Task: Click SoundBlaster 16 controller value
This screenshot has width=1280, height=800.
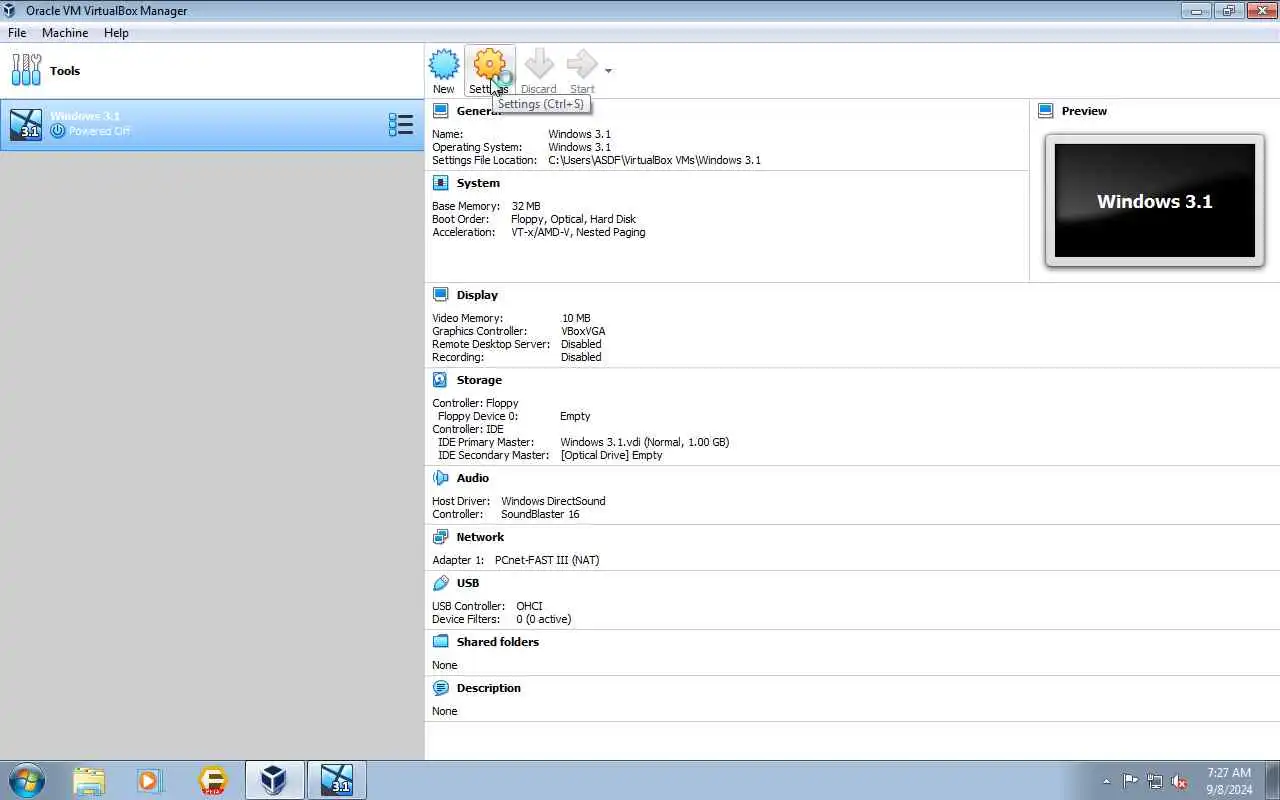Action: click(x=540, y=514)
